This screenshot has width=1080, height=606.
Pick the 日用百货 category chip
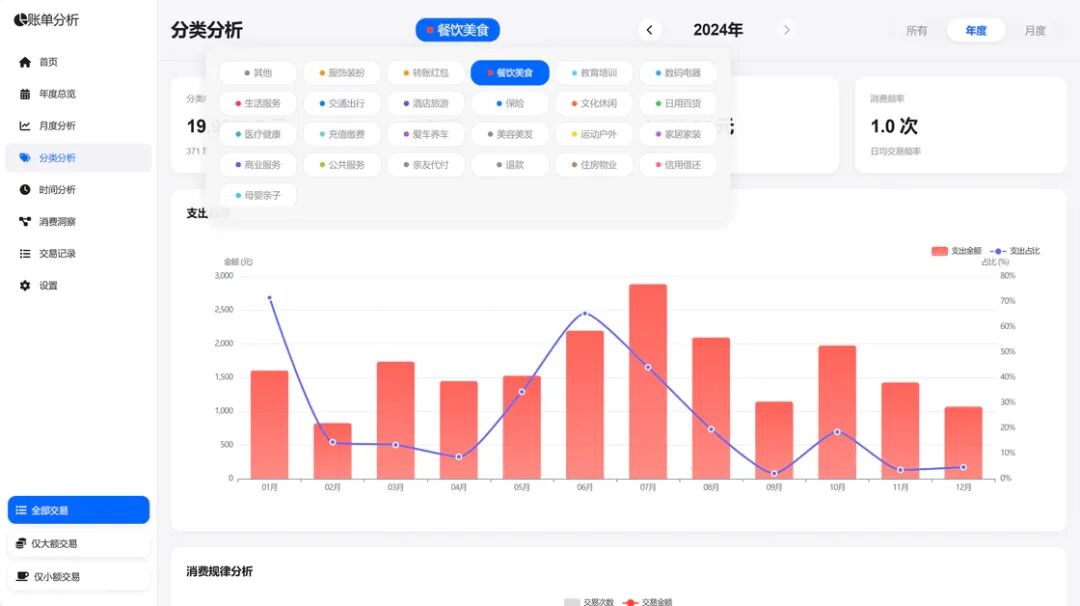pos(678,103)
